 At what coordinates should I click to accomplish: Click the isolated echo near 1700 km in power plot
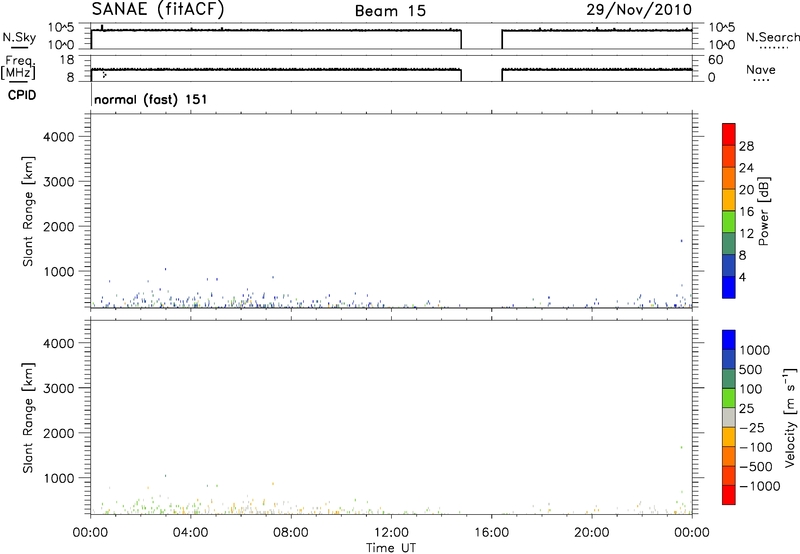click(681, 241)
